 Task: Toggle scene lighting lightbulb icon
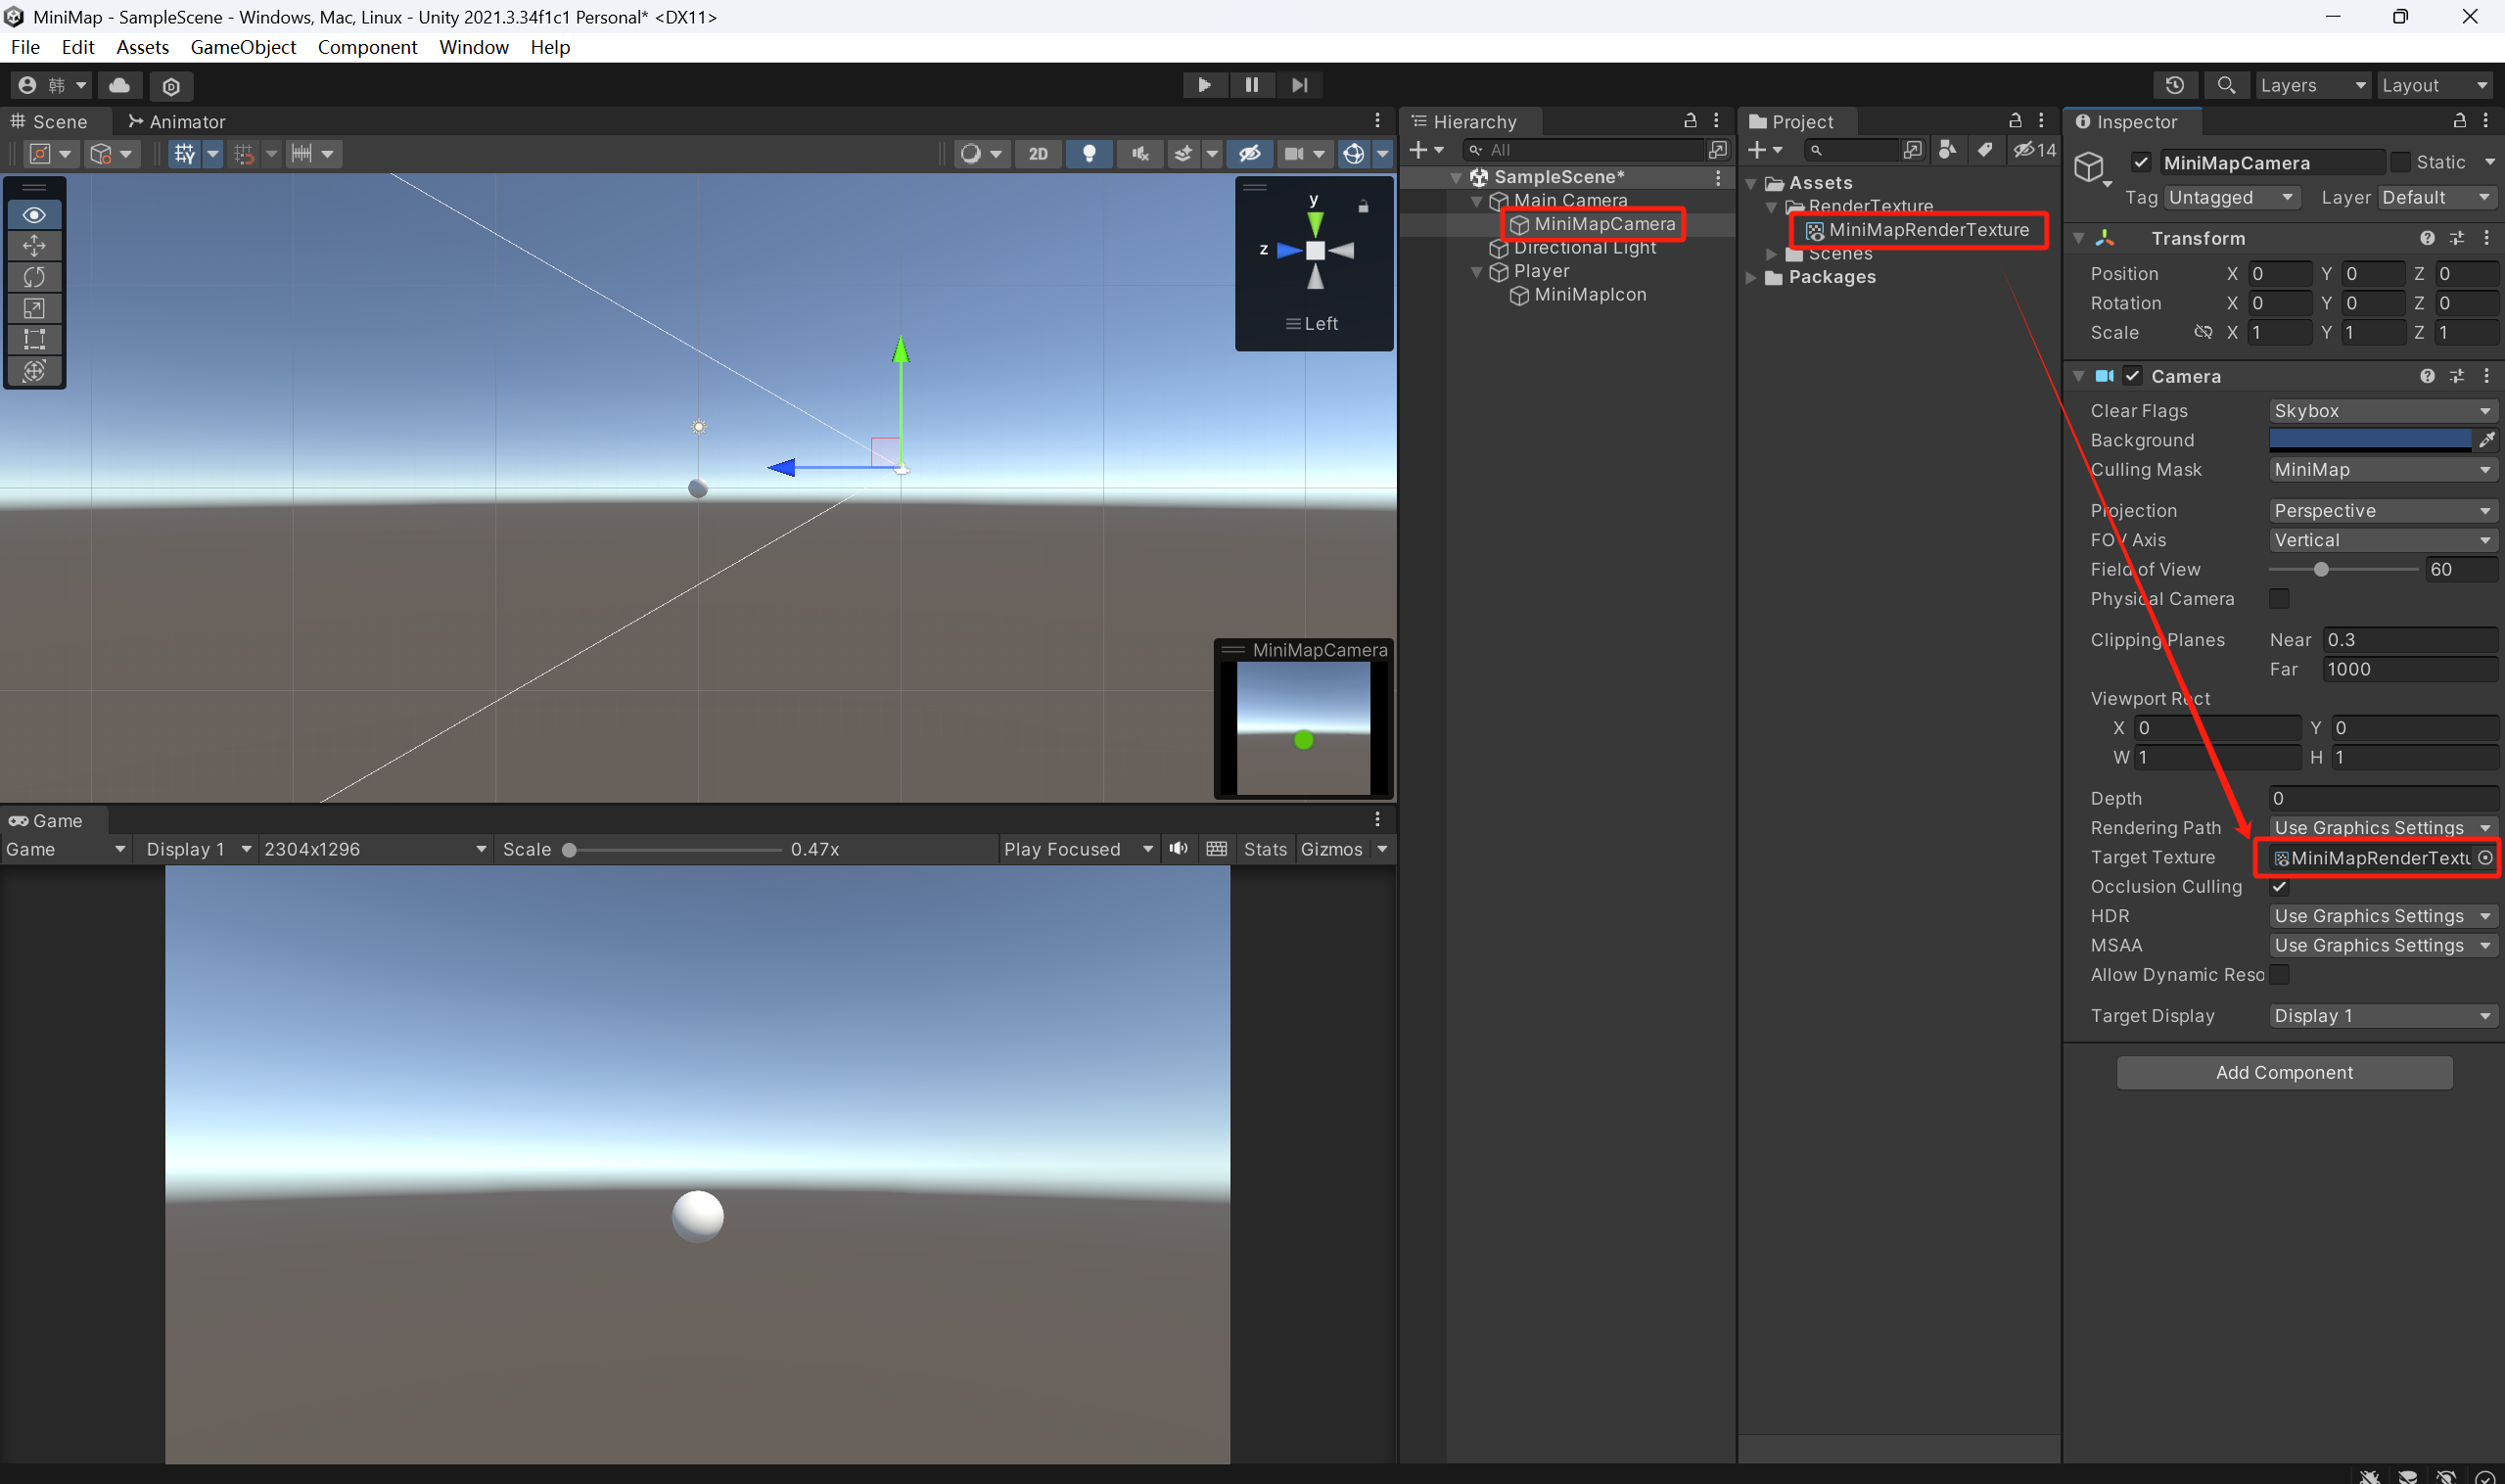pos(1089,153)
